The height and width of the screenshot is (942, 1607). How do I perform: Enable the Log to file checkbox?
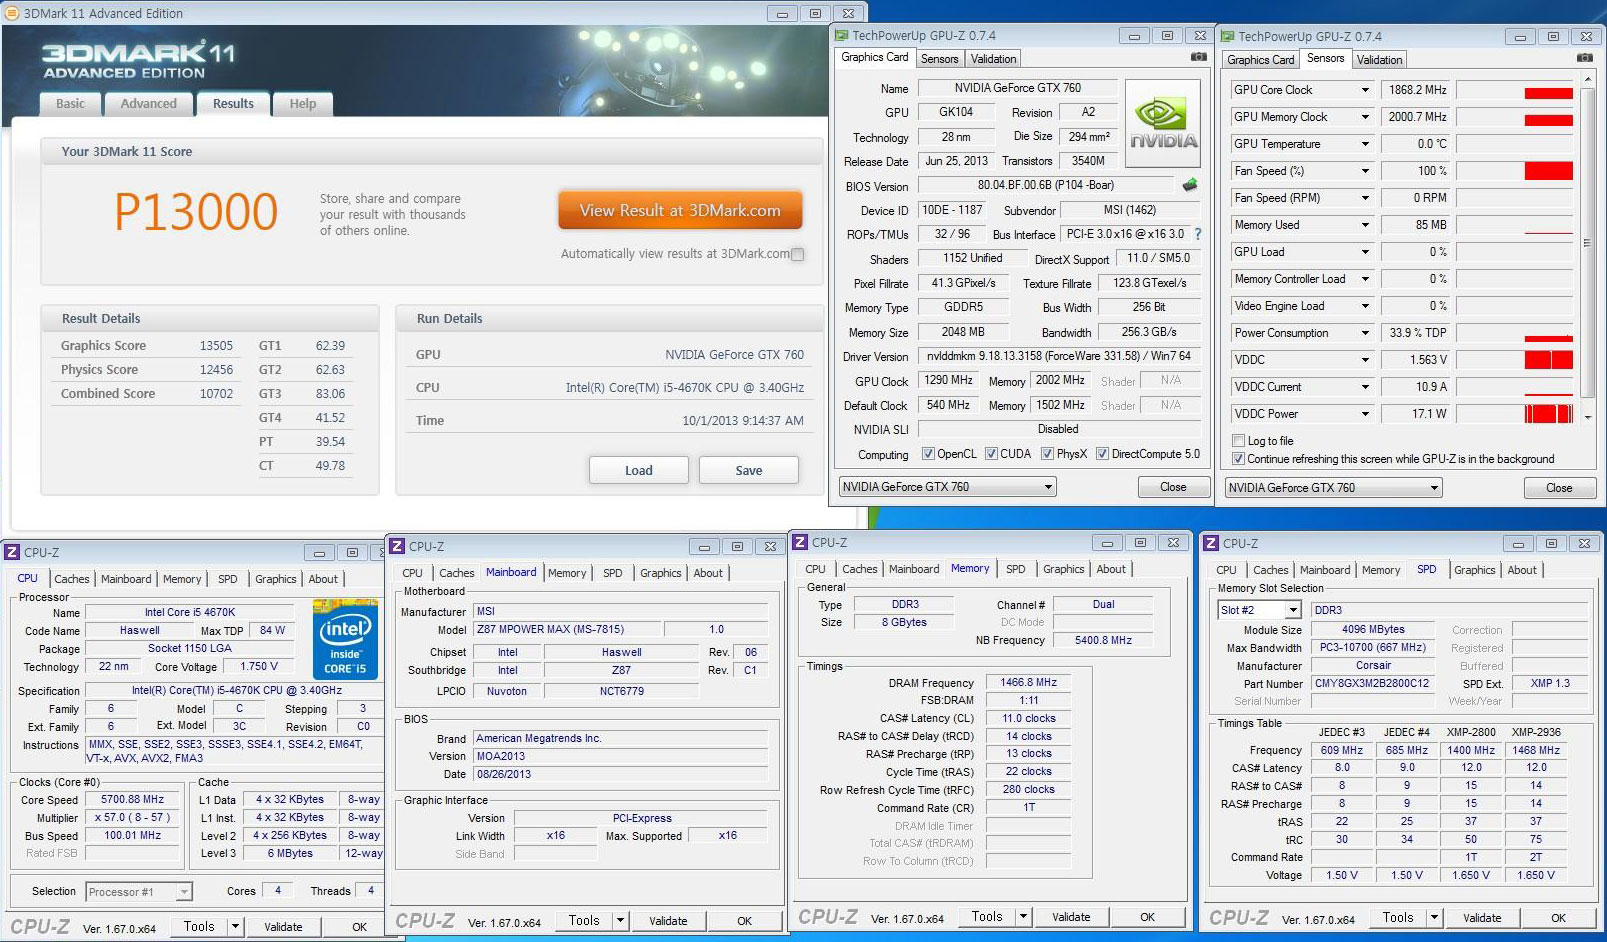(x=1239, y=441)
